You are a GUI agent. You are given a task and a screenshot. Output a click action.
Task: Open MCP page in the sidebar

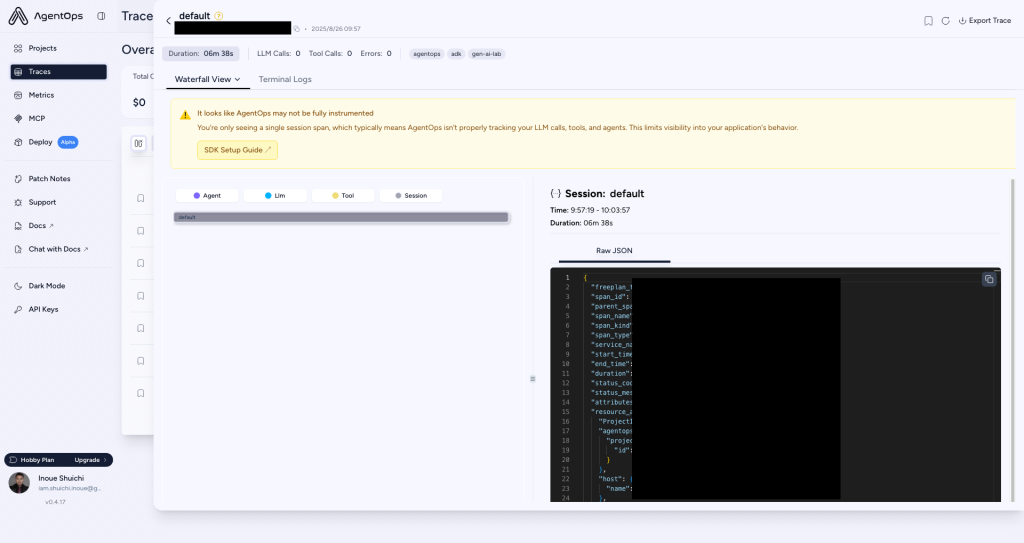(x=36, y=118)
